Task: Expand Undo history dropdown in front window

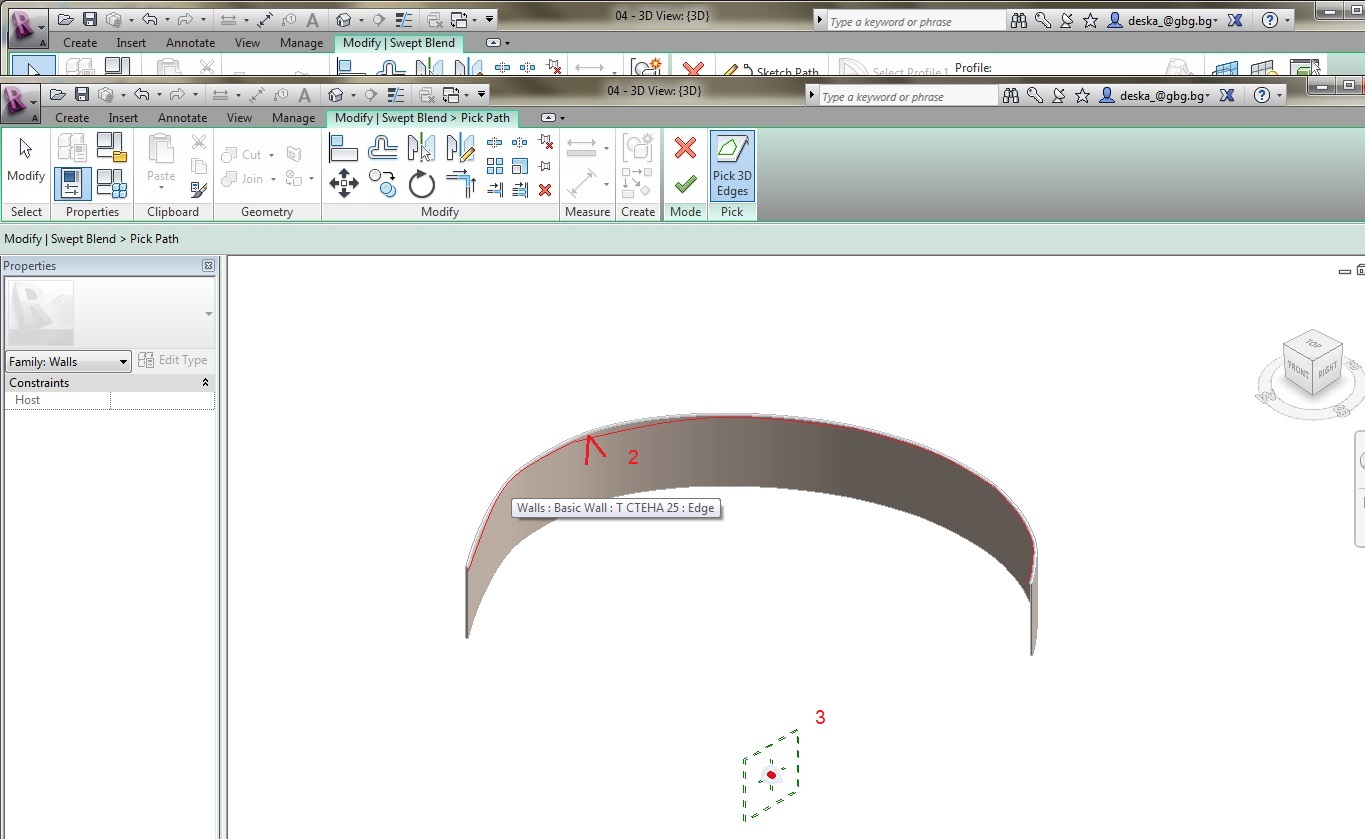Action: [x=159, y=95]
